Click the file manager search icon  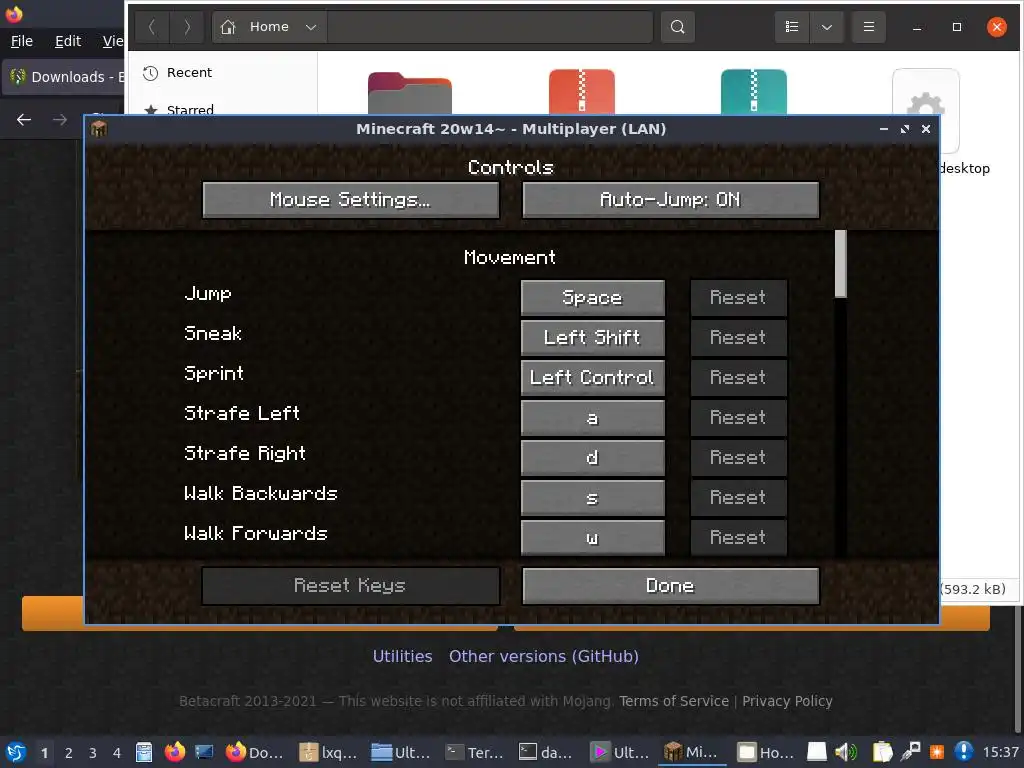coord(677,27)
